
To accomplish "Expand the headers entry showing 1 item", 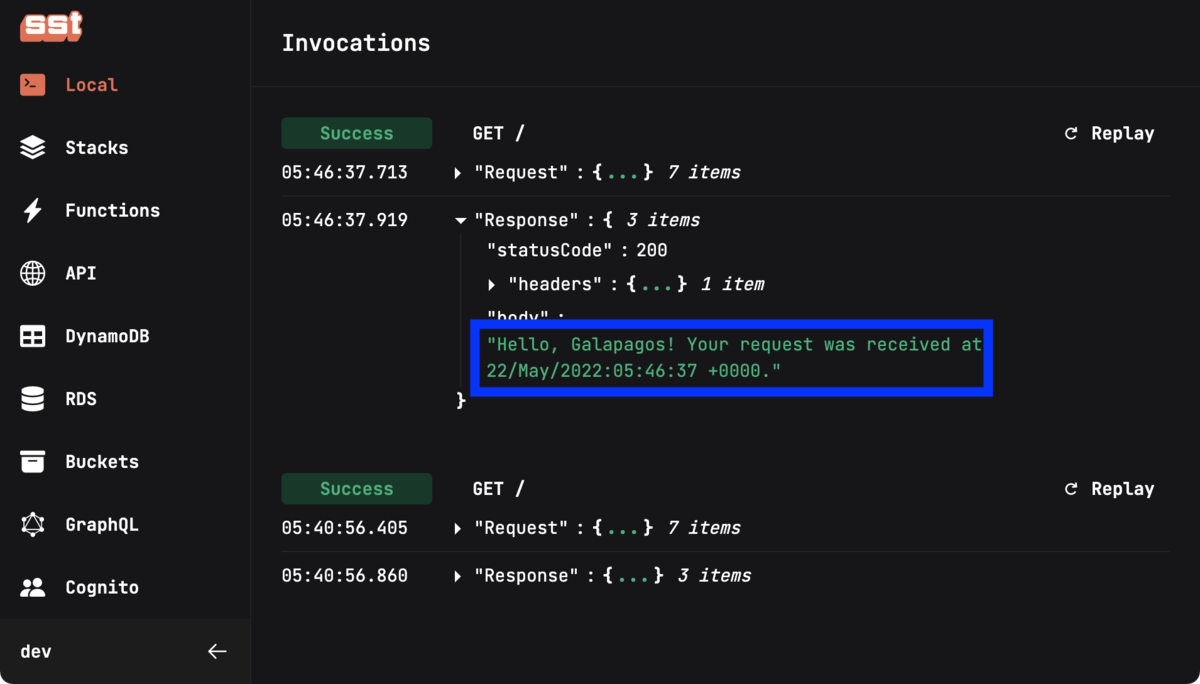I will [x=491, y=284].
